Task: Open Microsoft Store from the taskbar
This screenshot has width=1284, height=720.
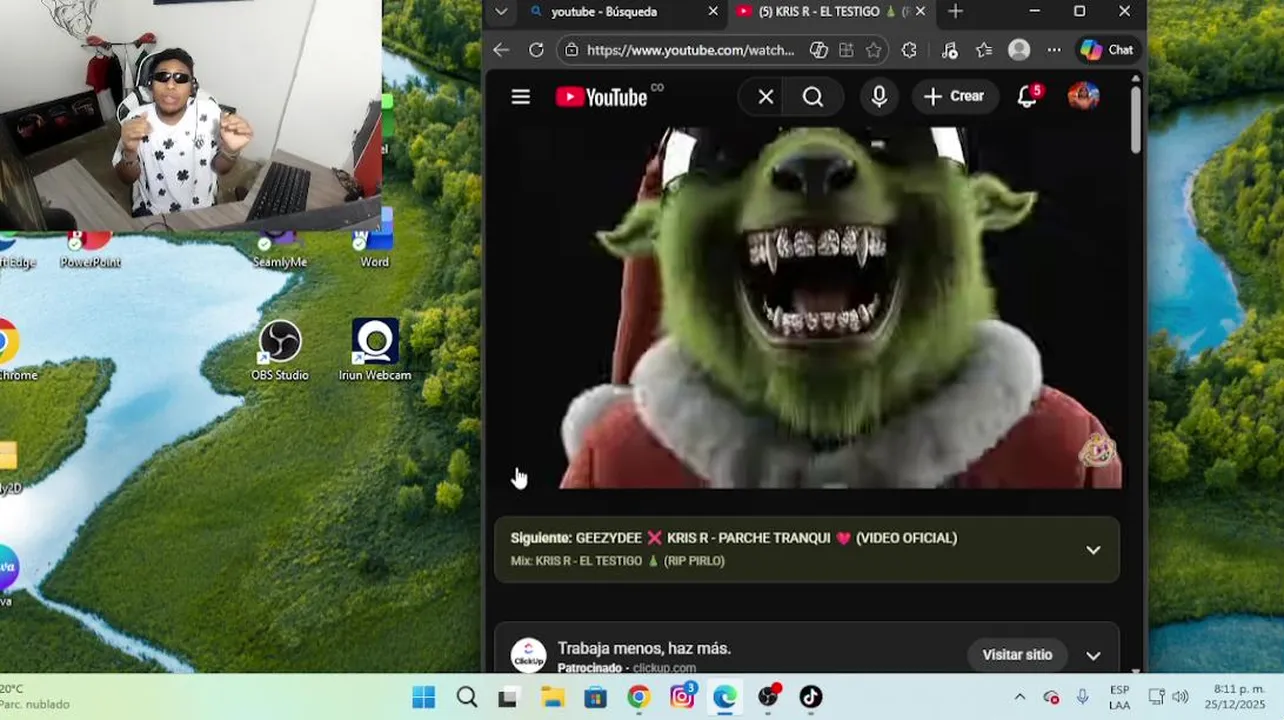Action: pos(595,697)
